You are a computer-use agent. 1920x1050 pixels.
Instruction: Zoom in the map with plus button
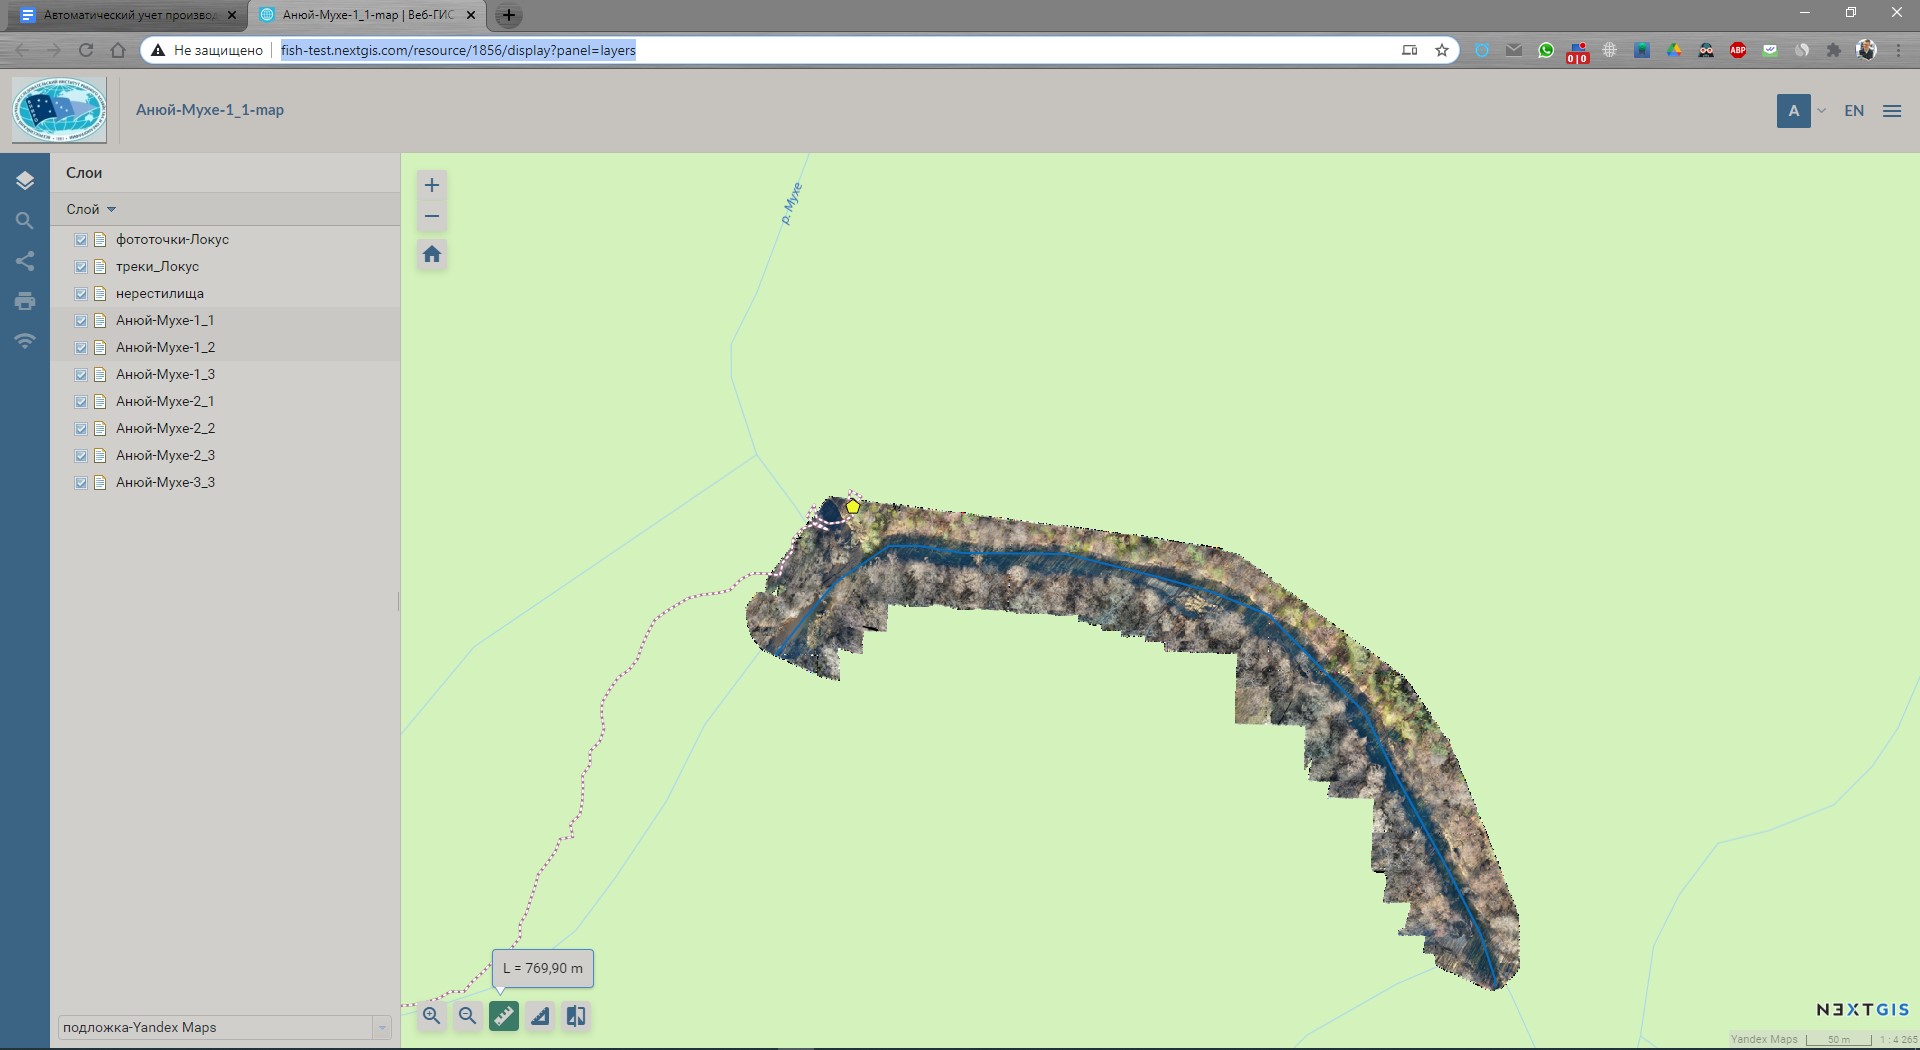tap(432, 185)
